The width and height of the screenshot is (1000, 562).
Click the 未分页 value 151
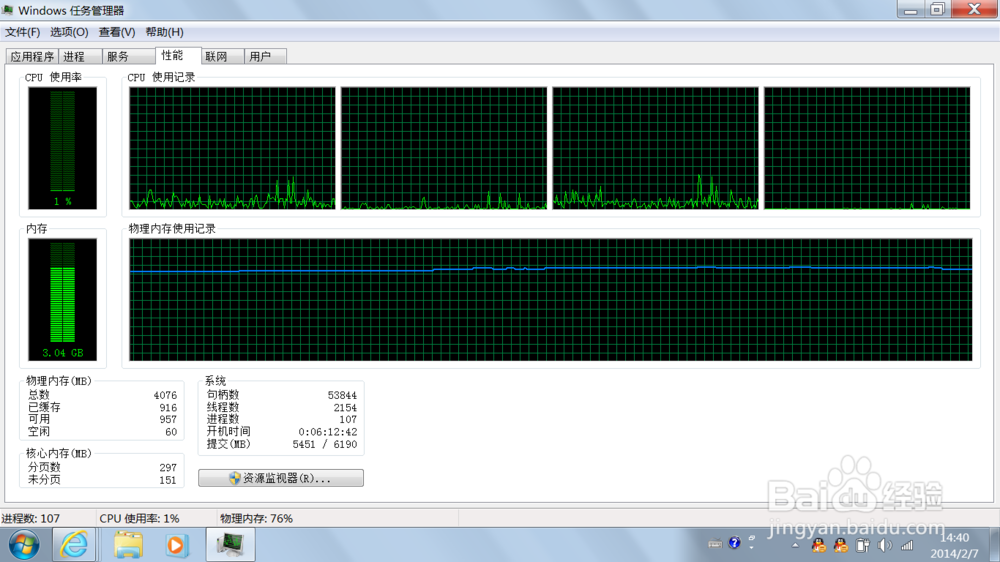(168, 480)
